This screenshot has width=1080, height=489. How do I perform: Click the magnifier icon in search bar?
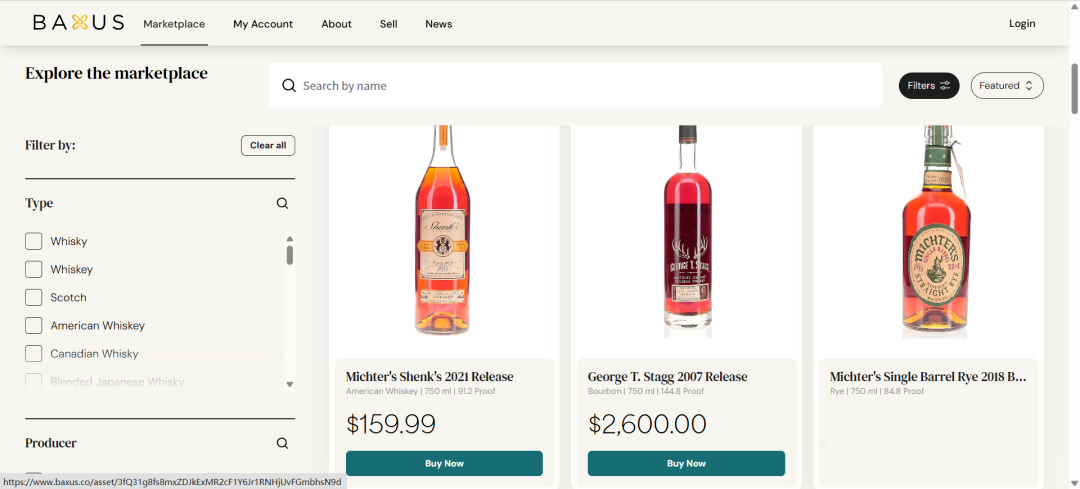tap(289, 86)
